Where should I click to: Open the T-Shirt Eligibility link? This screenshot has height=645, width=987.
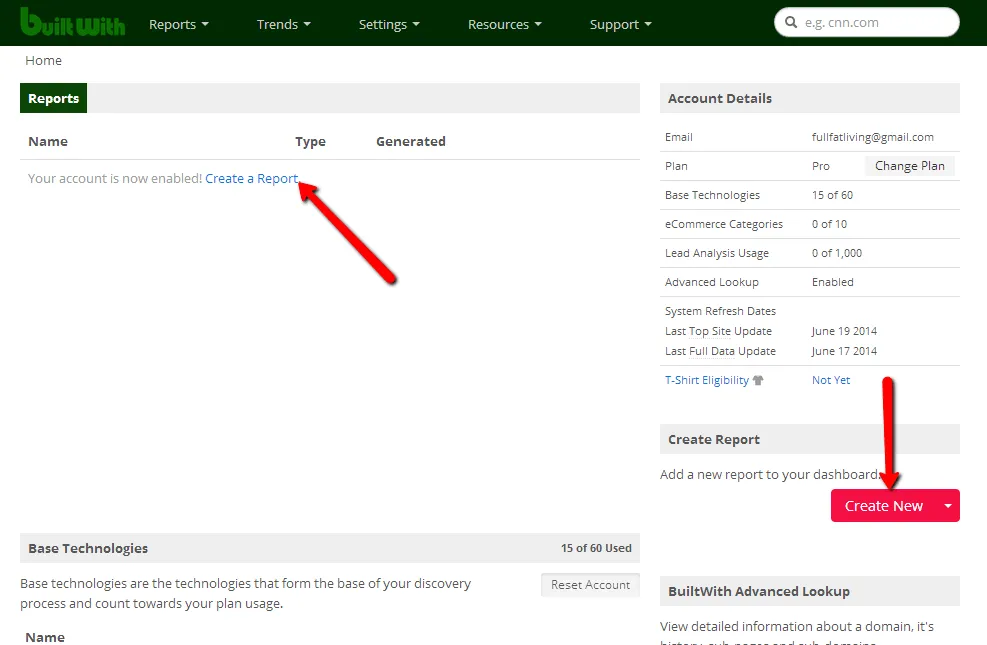(706, 380)
